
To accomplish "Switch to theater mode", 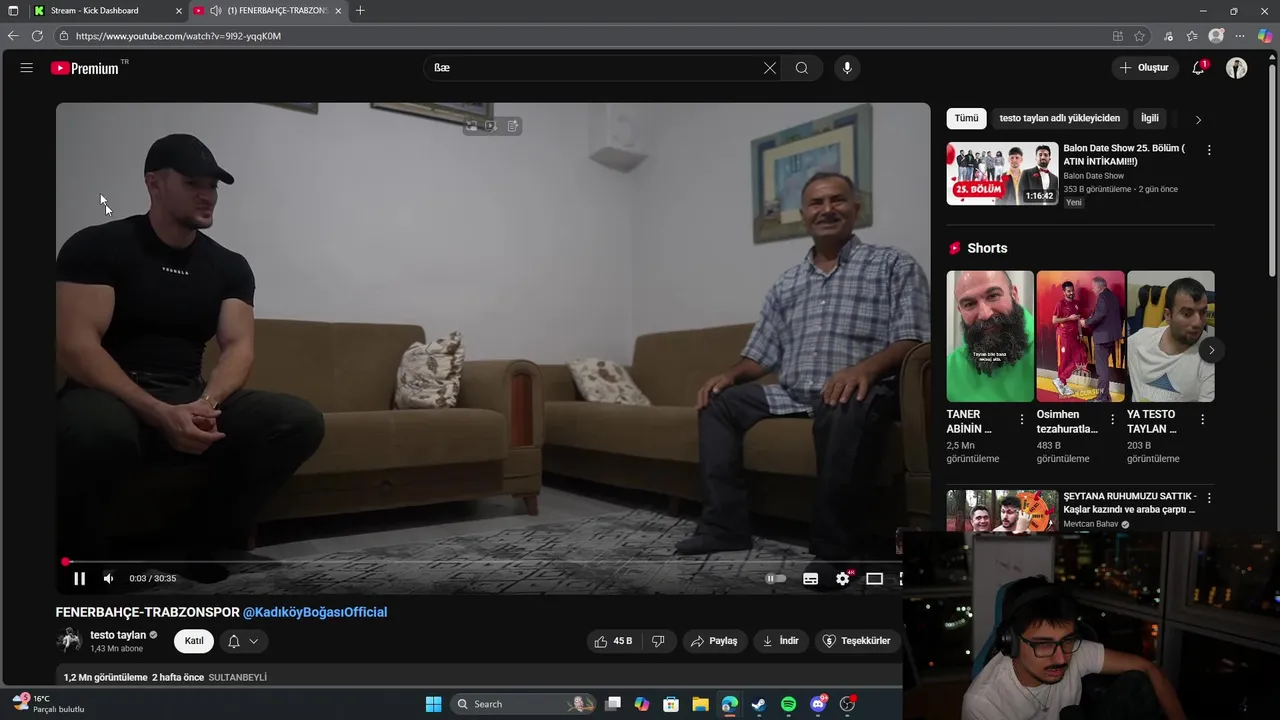I will [874, 578].
